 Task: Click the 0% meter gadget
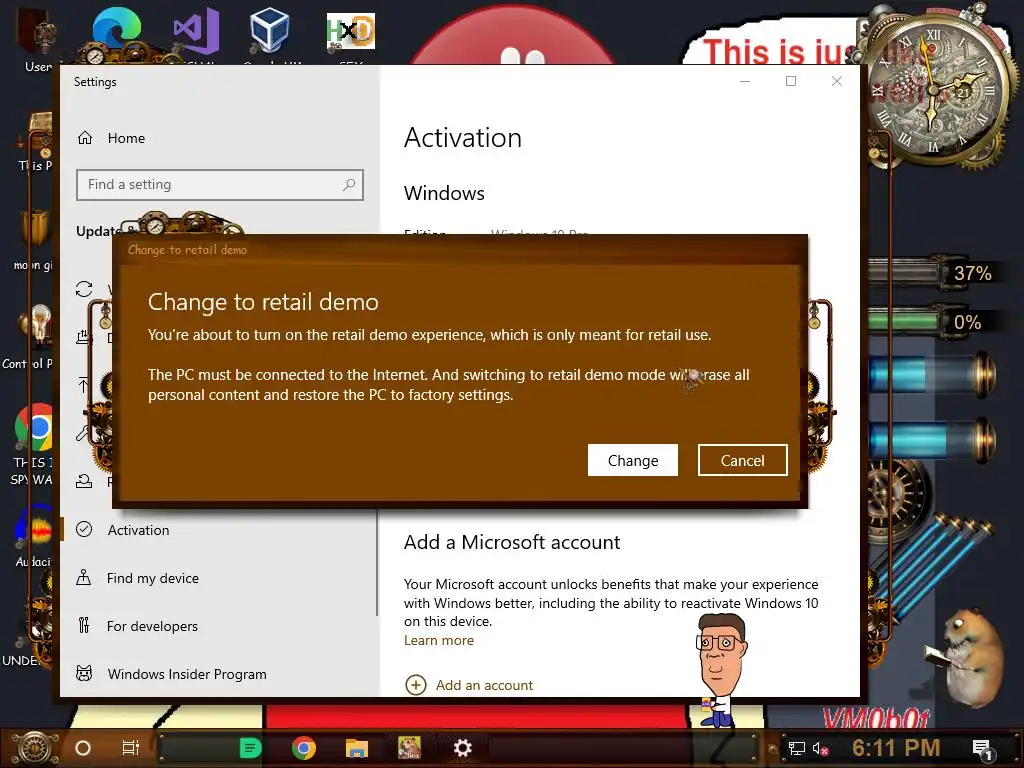933,323
